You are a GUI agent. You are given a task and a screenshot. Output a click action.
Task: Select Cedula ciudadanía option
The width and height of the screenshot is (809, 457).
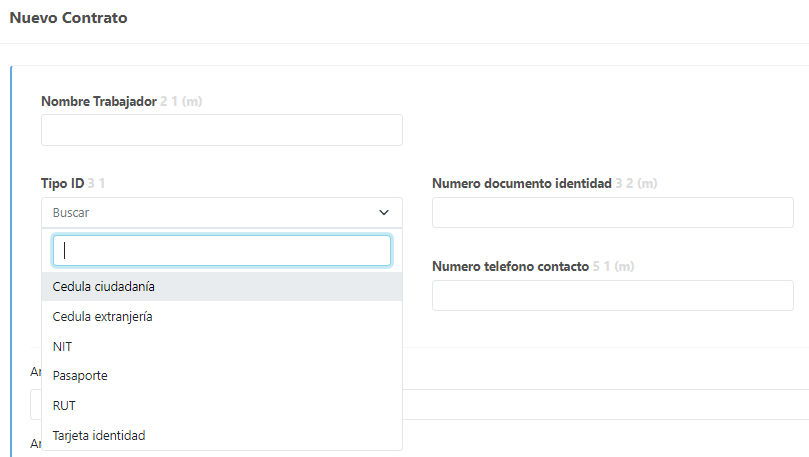(x=104, y=287)
